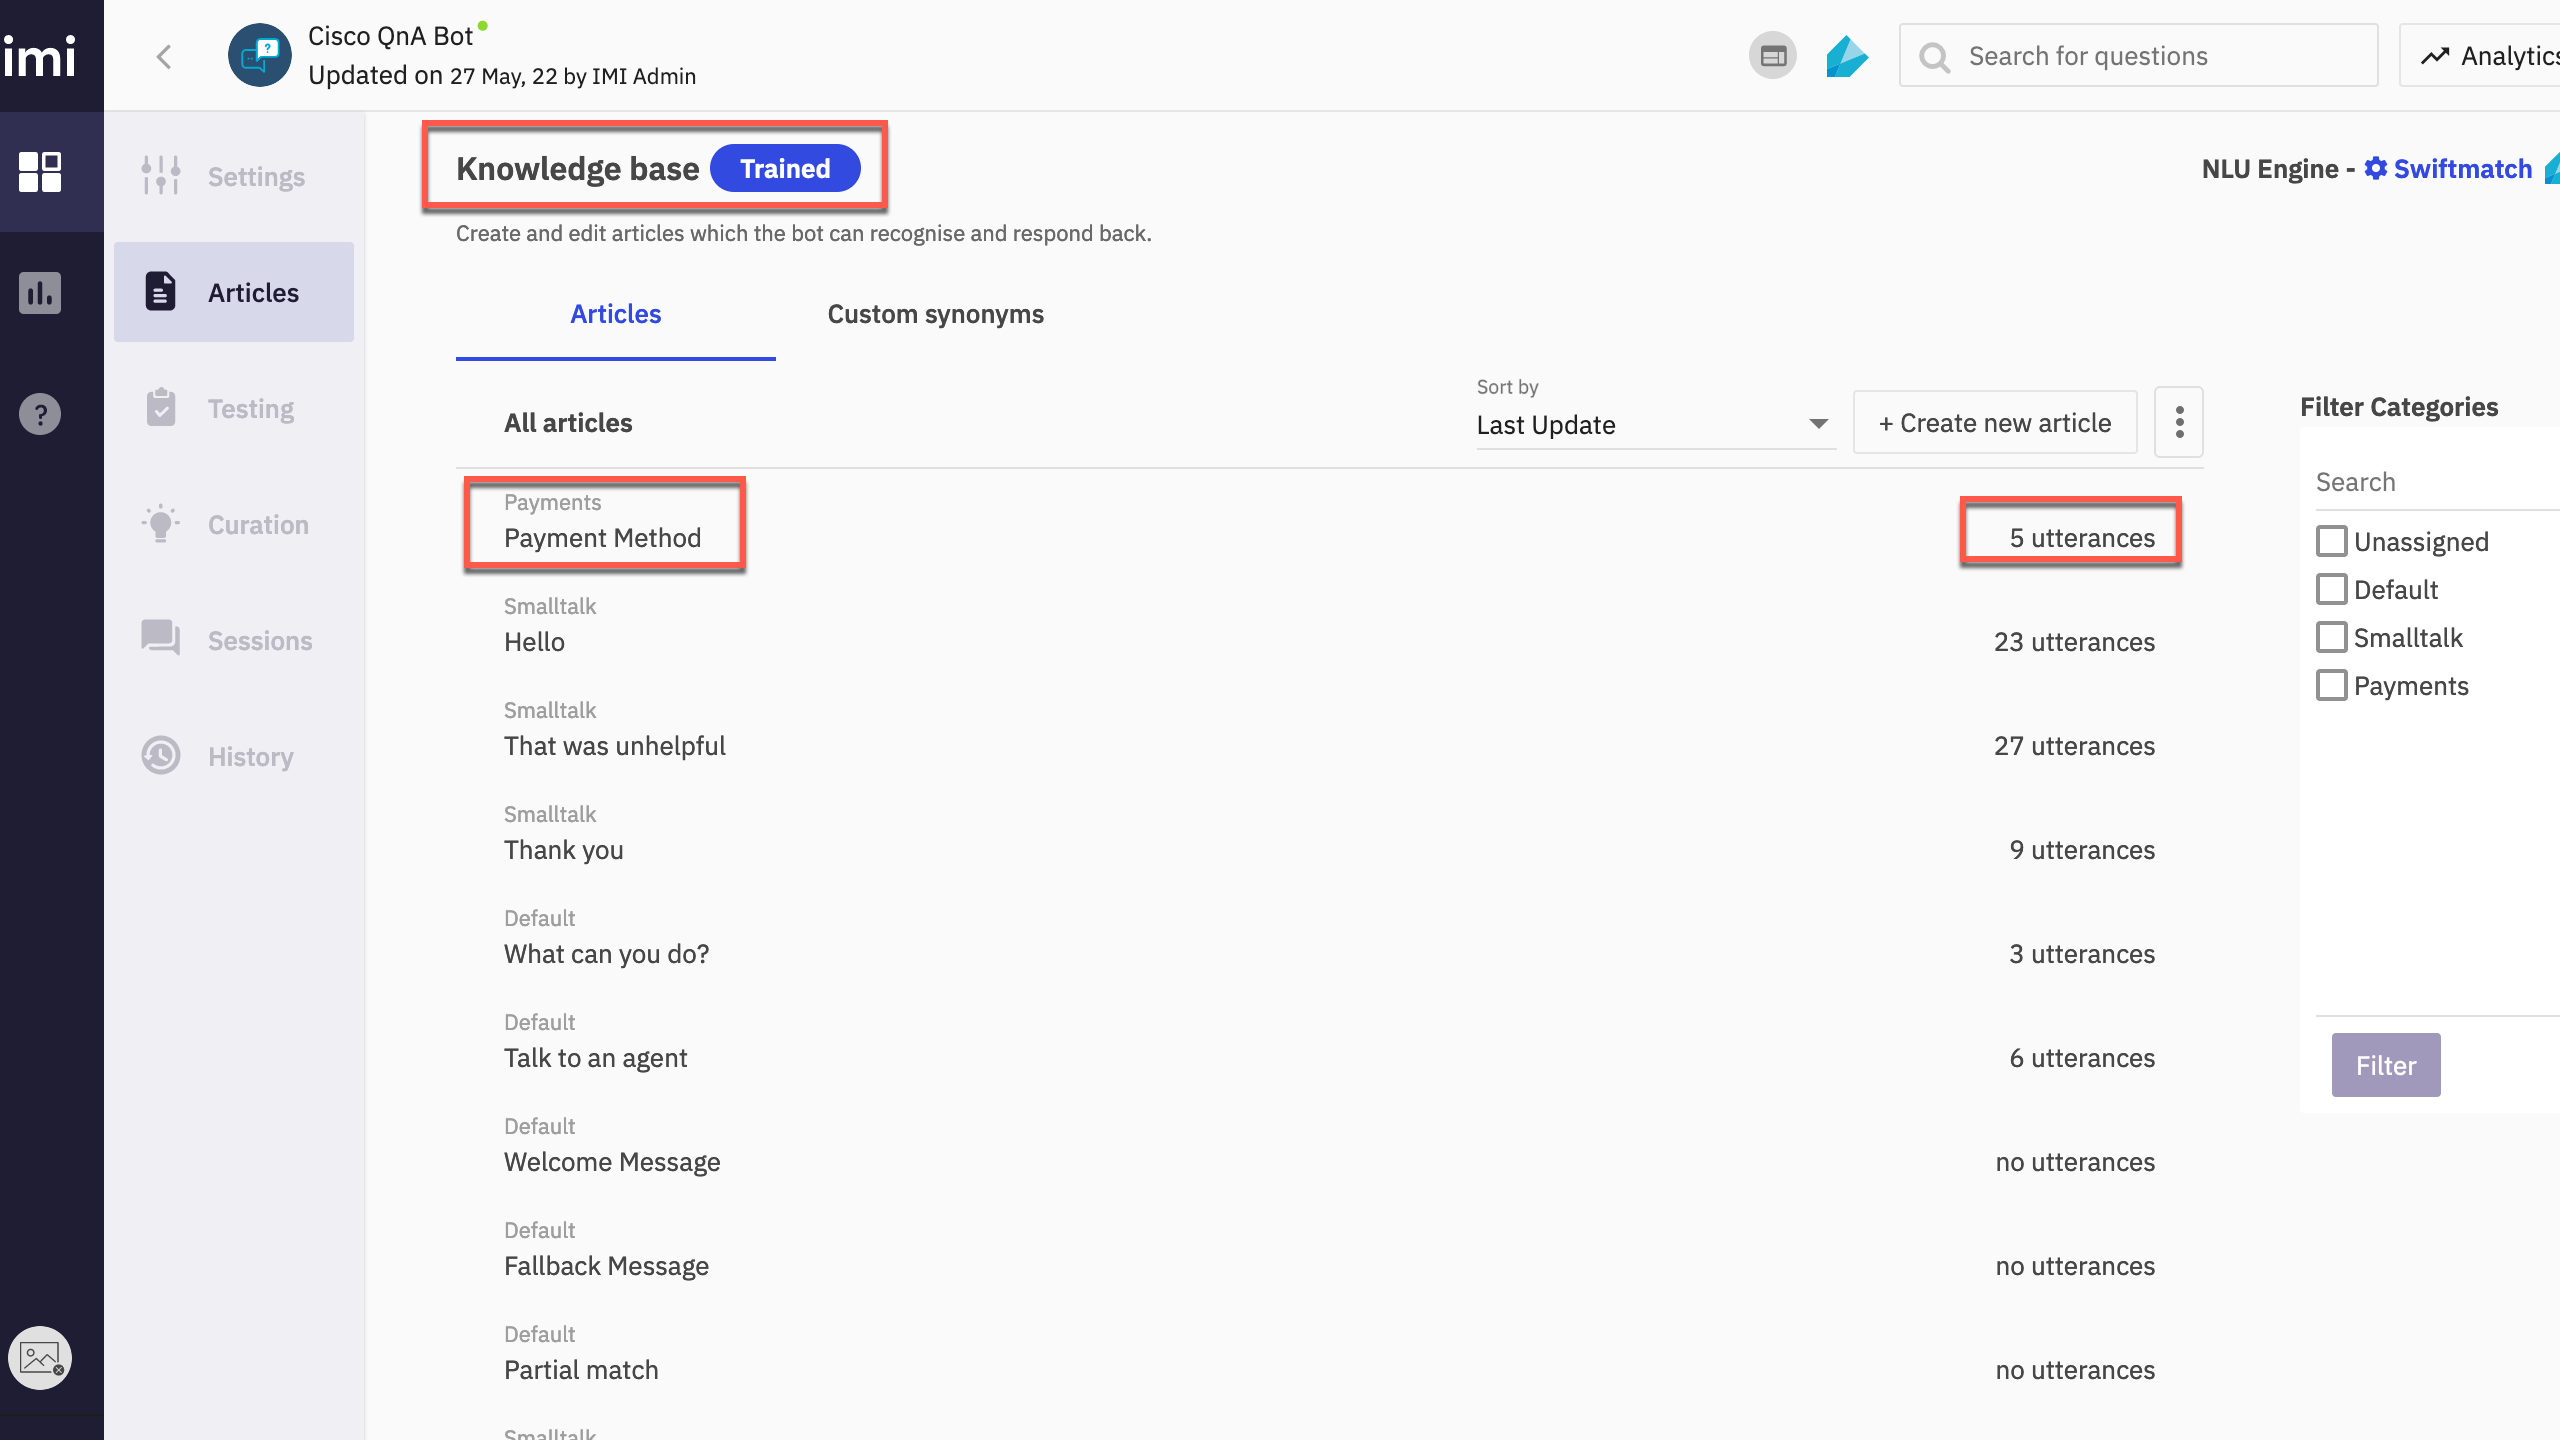Click the 5 utterances count
The image size is (2560, 1440).
pyautogui.click(x=2082, y=538)
